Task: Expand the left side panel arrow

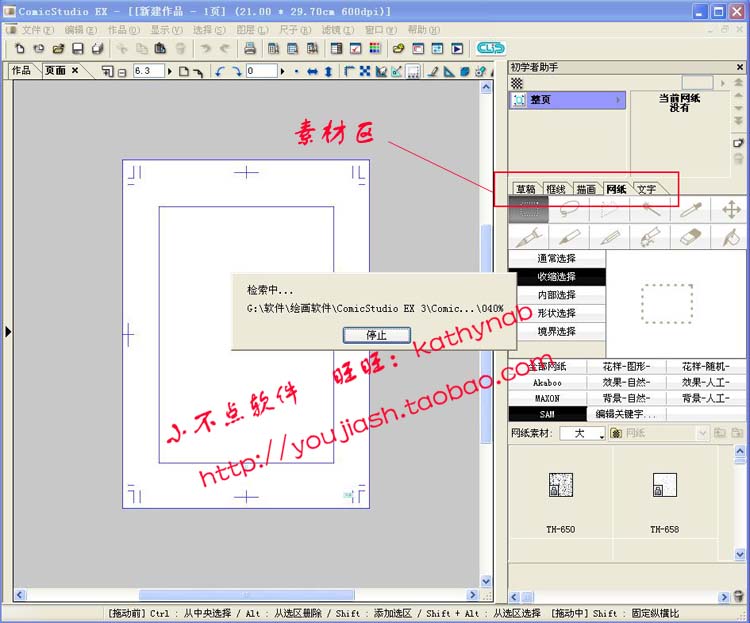Action: (8, 331)
